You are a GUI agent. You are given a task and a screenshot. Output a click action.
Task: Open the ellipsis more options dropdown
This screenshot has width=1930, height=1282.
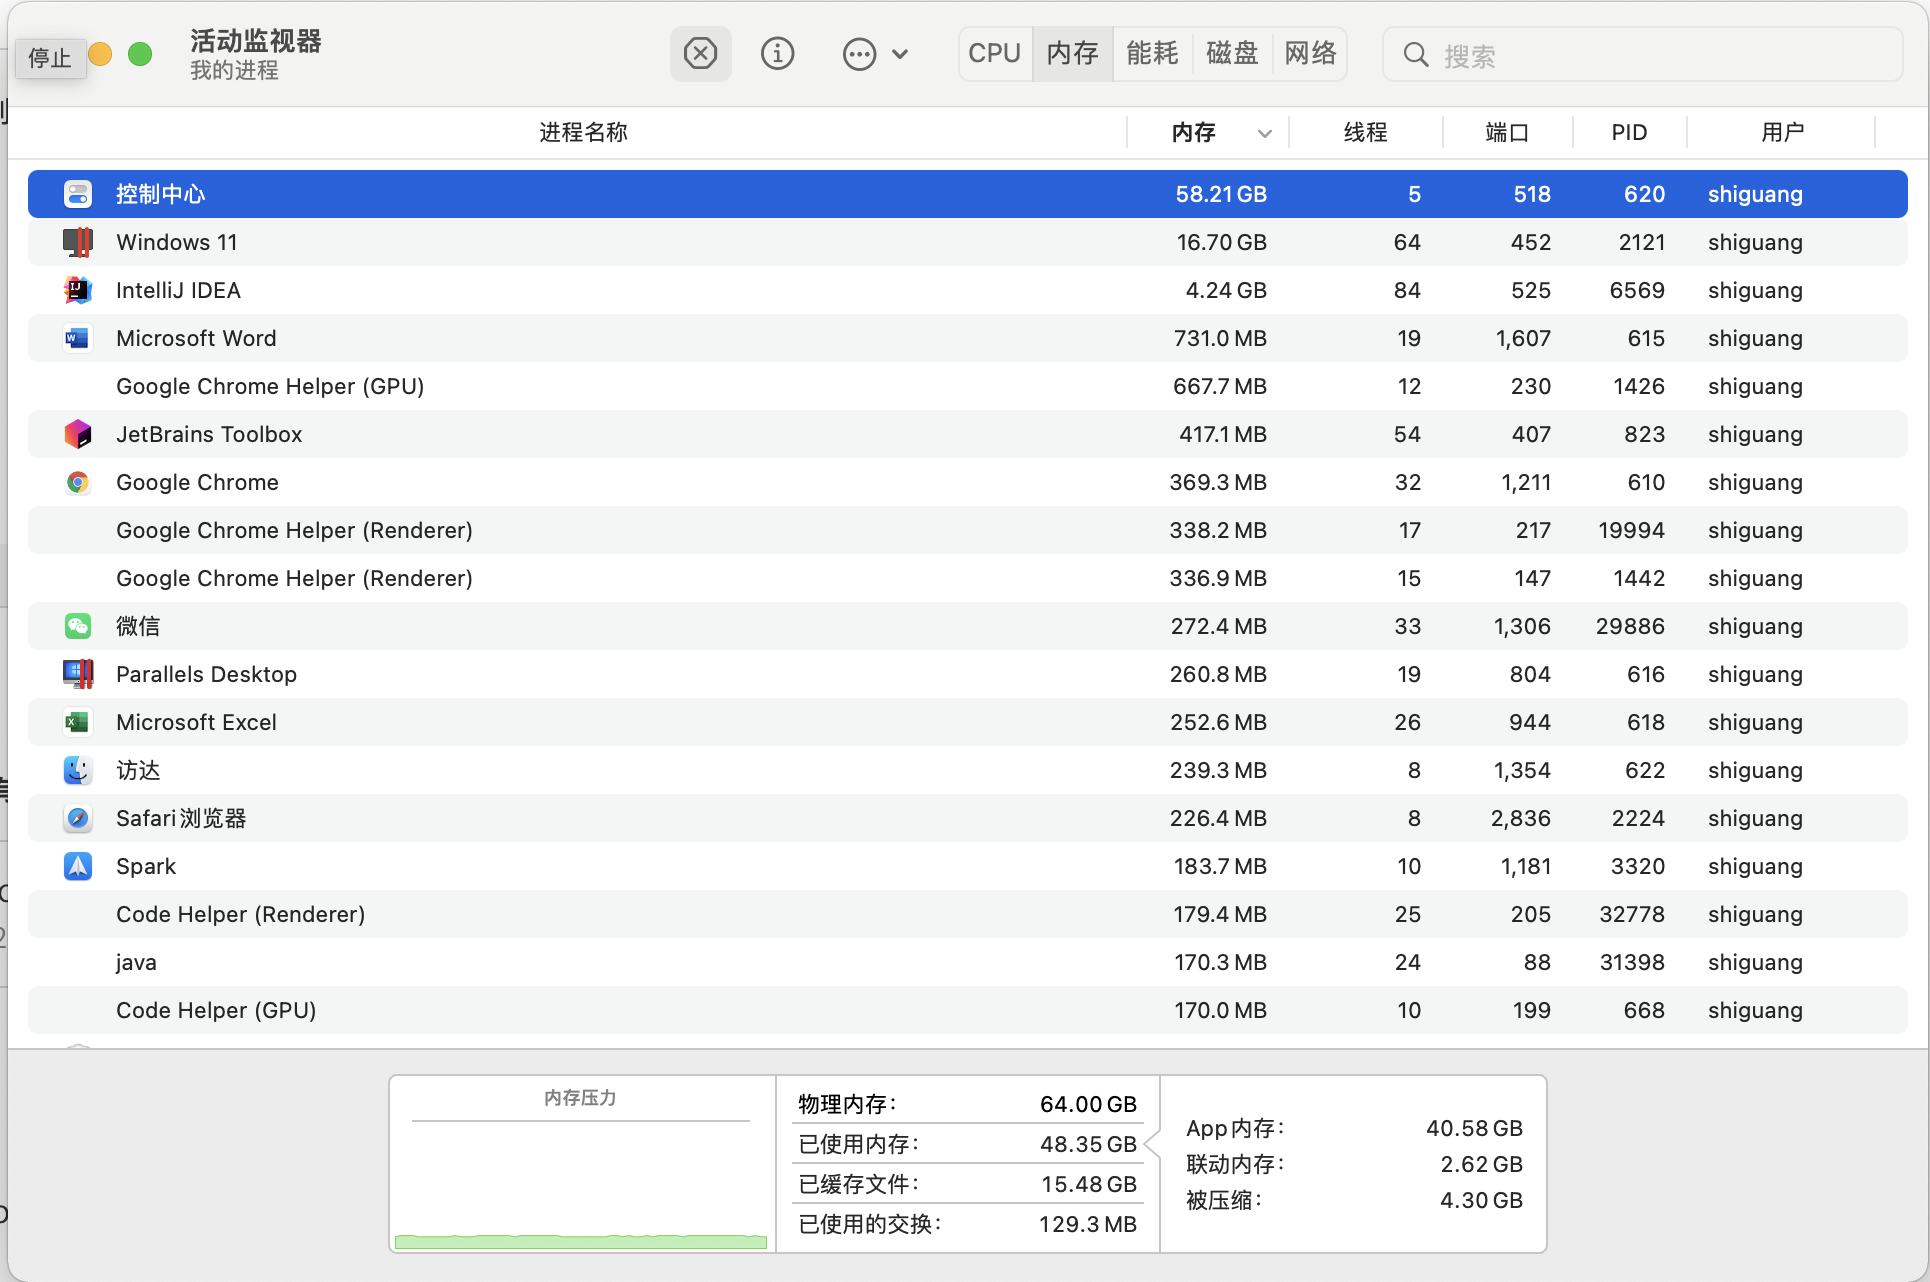point(859,53)
